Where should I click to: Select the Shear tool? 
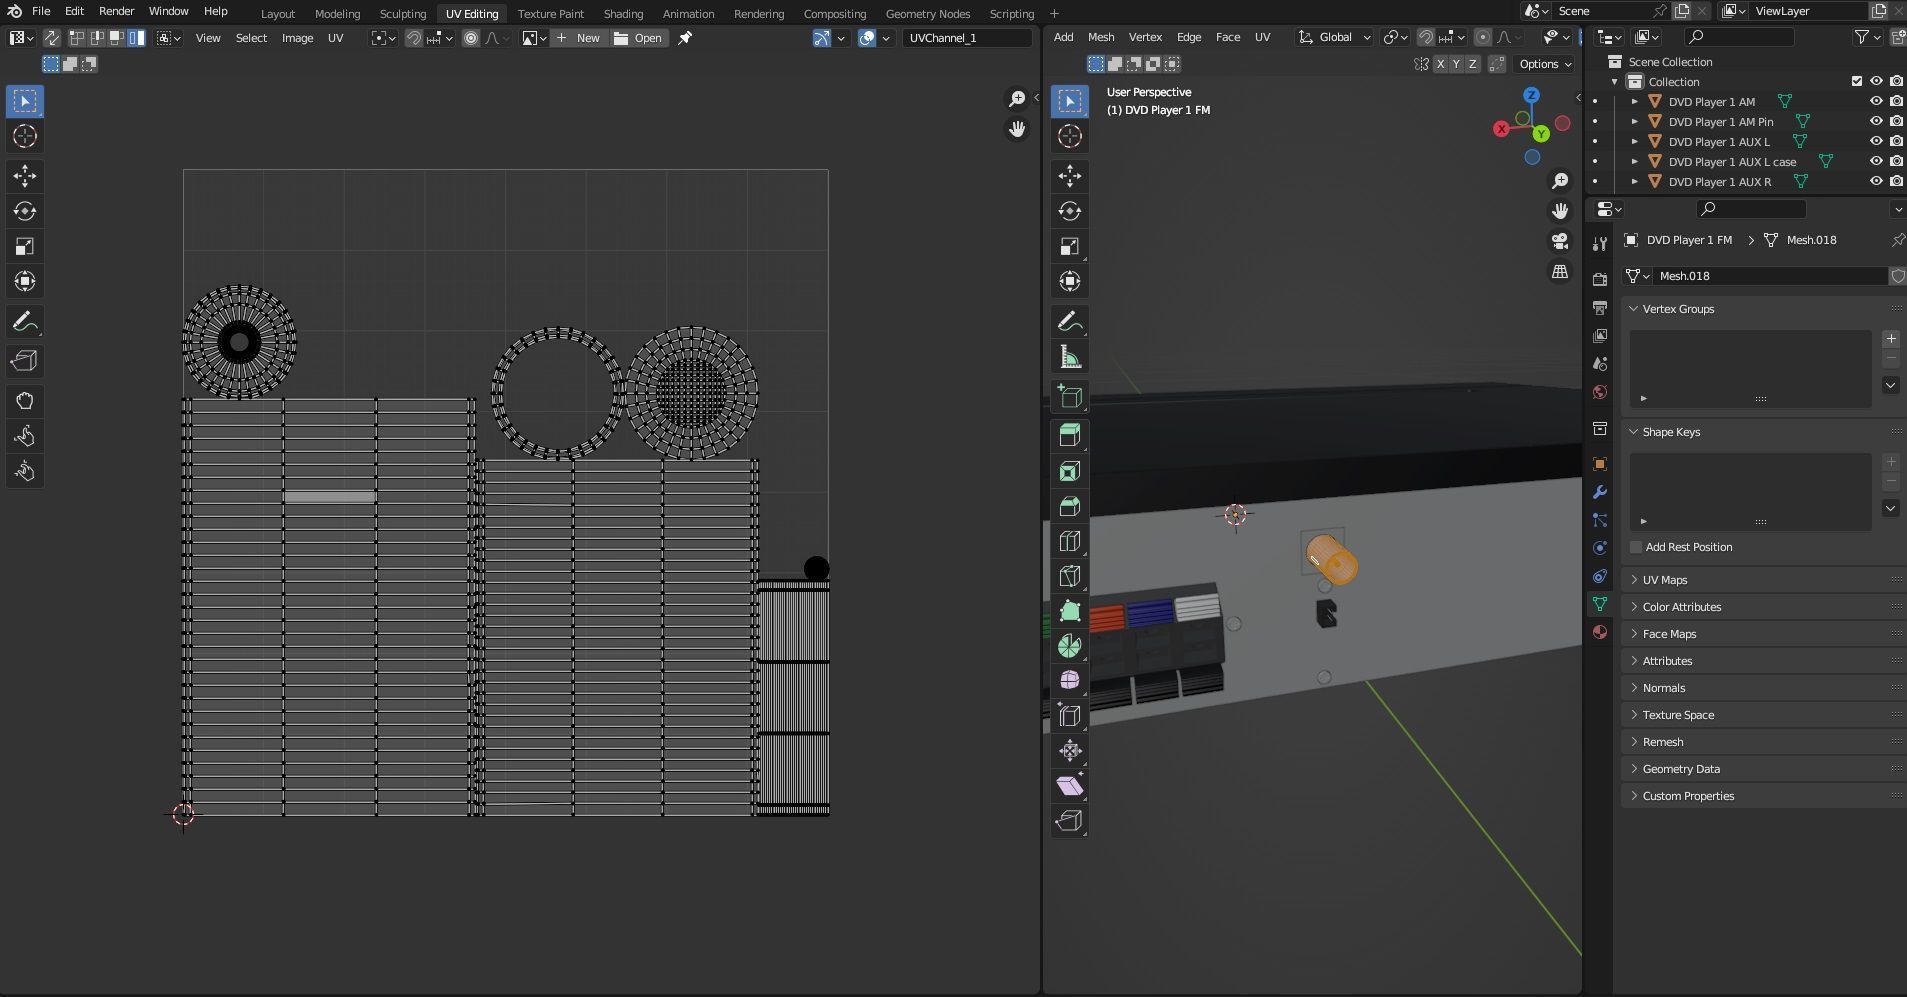(x=1070, y=786)
